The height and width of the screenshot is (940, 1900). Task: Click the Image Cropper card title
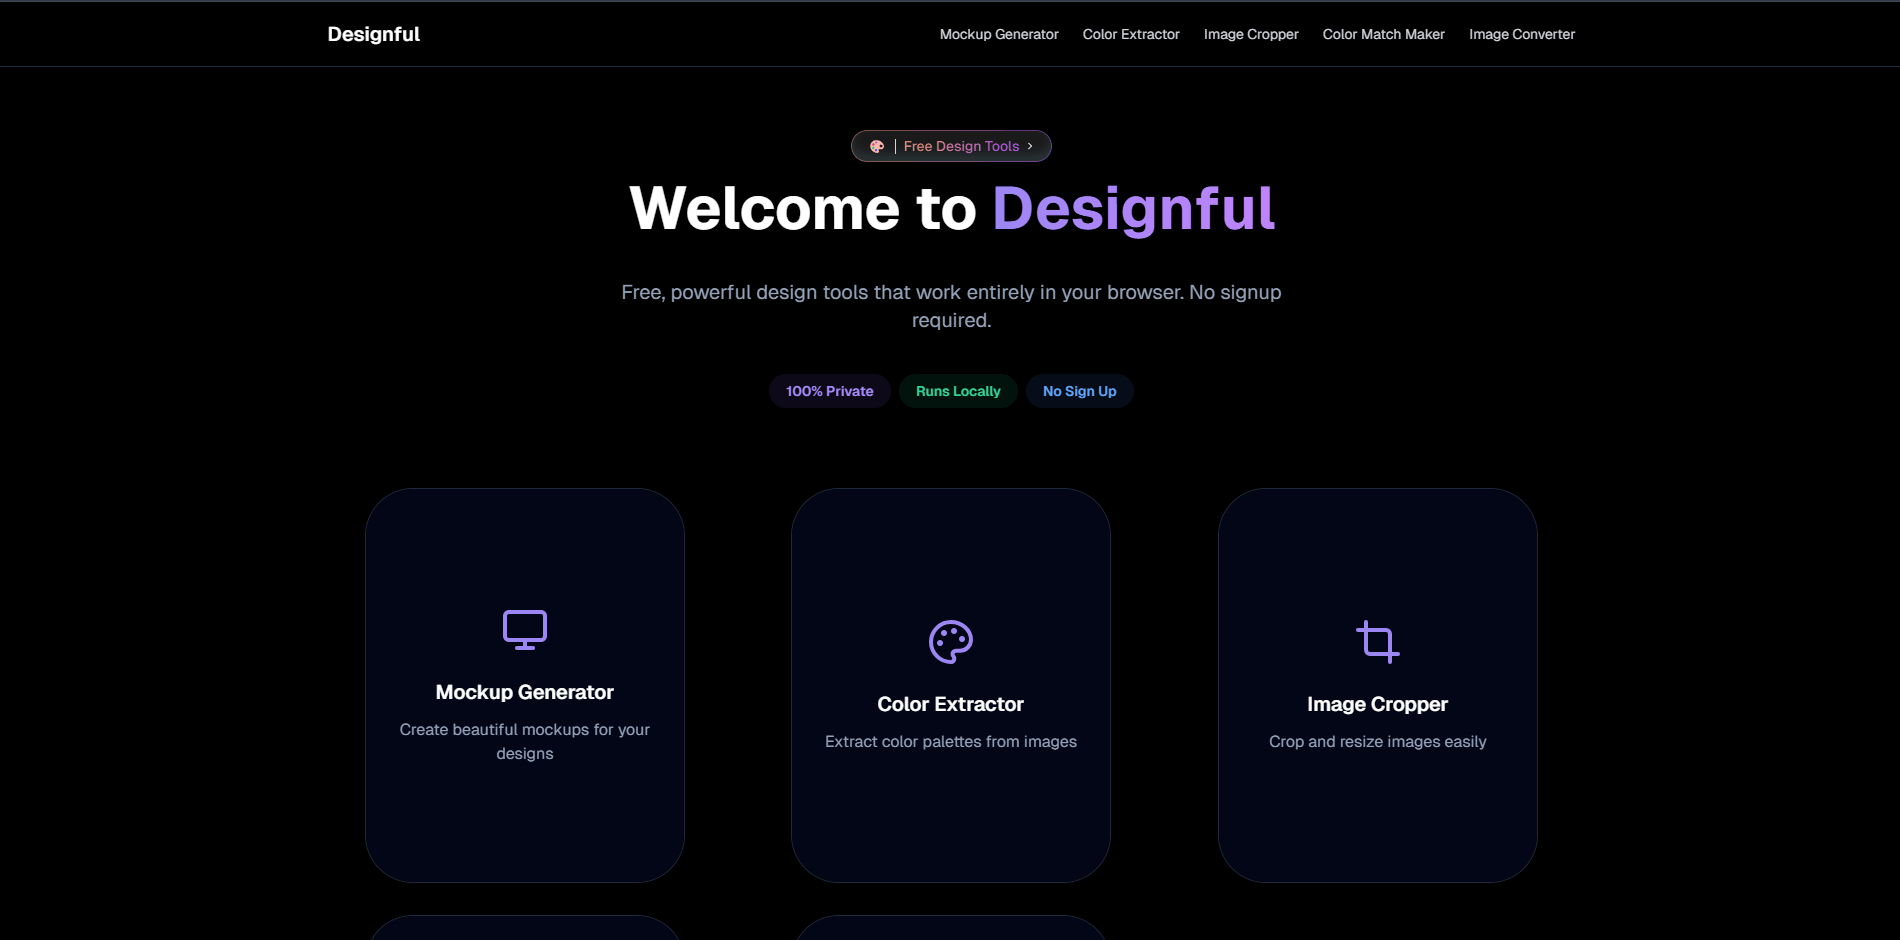tap(1377, 704)
